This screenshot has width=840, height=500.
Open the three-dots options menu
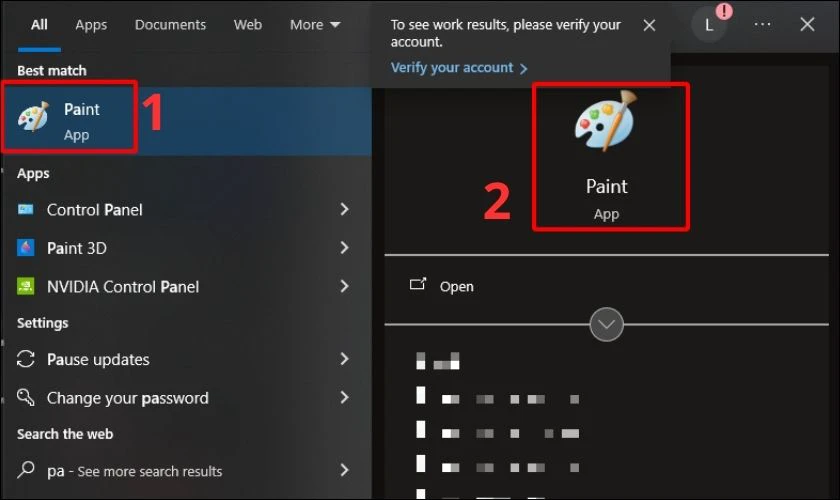(x=763, y=25)
